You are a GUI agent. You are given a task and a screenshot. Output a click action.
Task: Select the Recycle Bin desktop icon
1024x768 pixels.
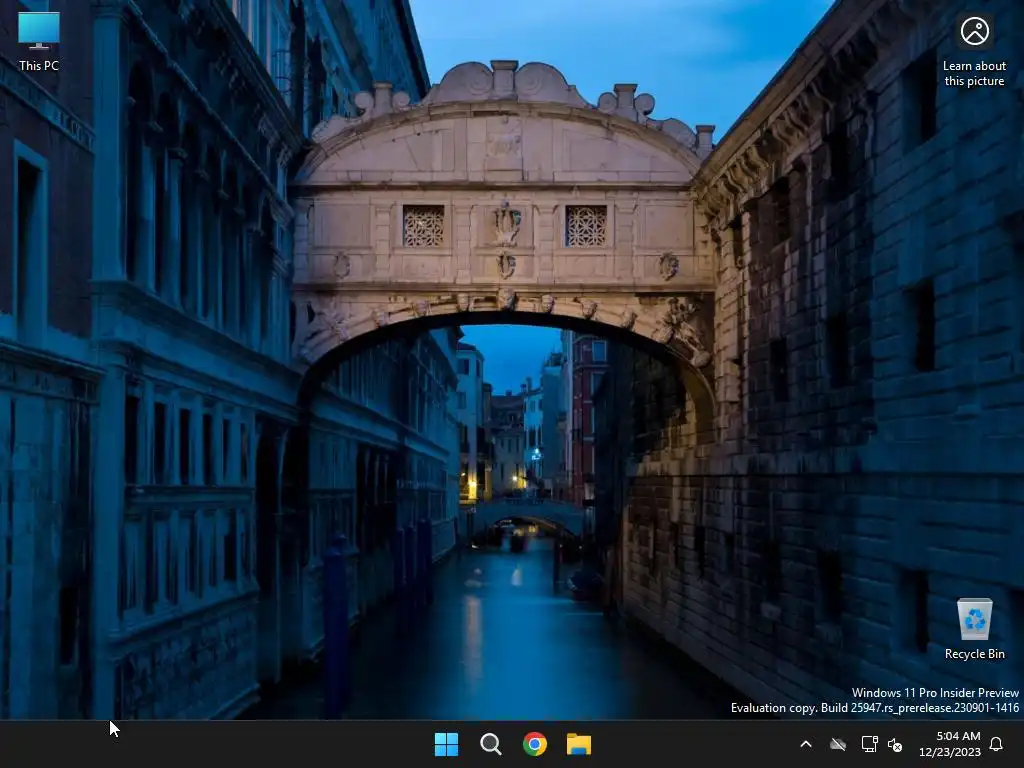974,628
